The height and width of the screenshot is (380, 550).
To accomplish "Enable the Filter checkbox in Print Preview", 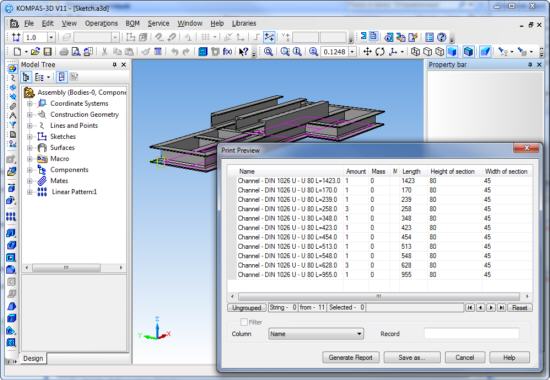I will pos(244,322).
